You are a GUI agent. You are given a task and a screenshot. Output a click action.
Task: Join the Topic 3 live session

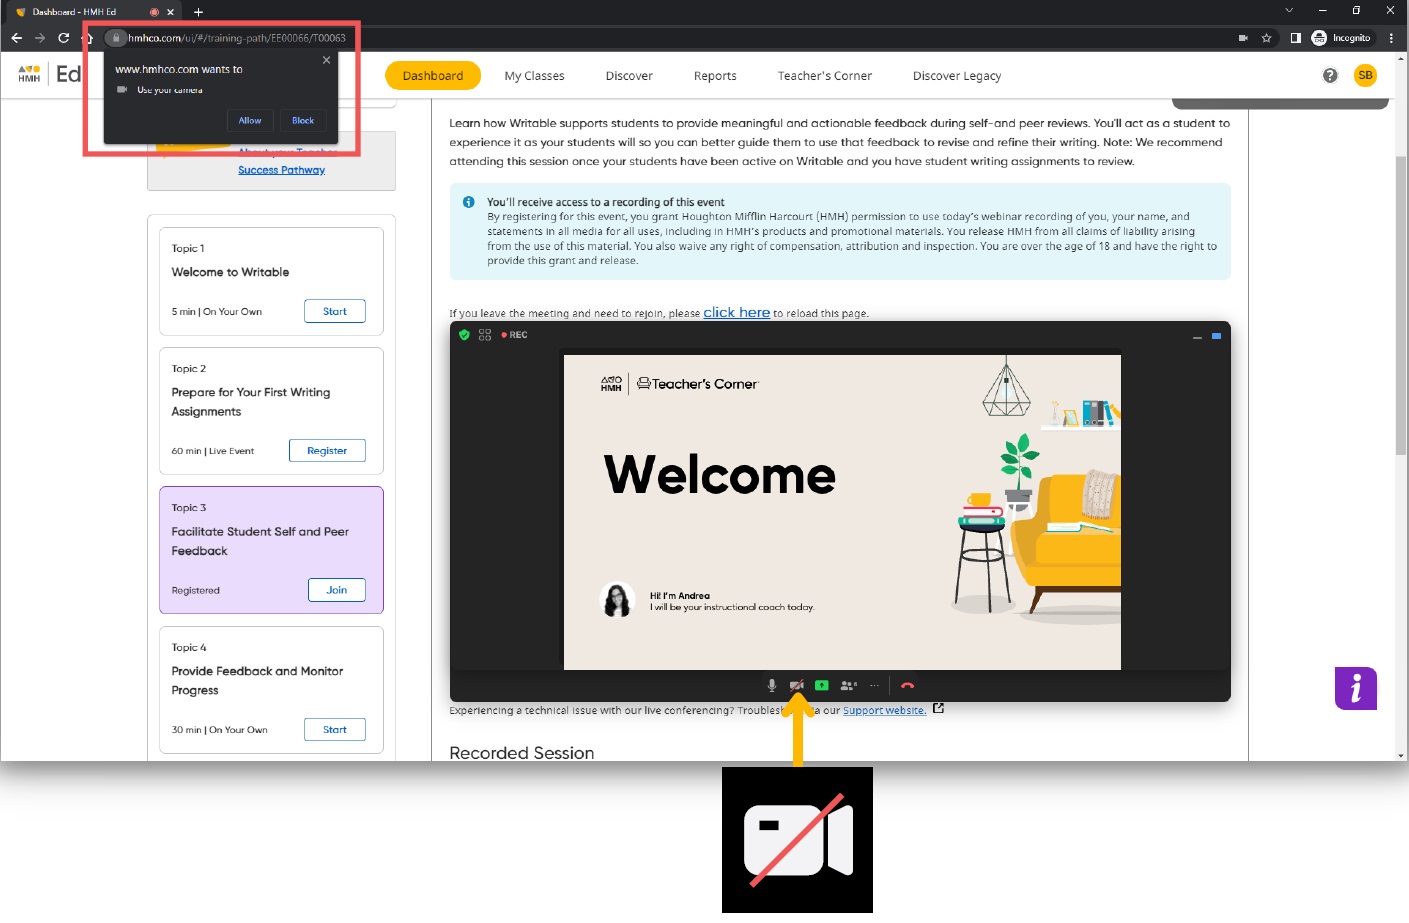tap(337, 590)
